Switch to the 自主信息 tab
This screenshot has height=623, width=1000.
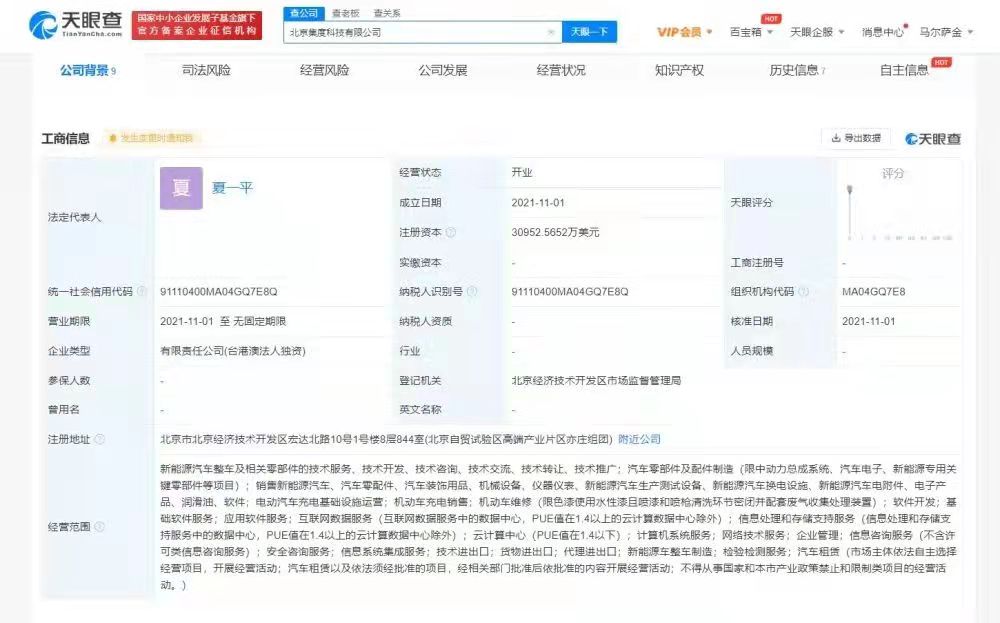(904, 70)
